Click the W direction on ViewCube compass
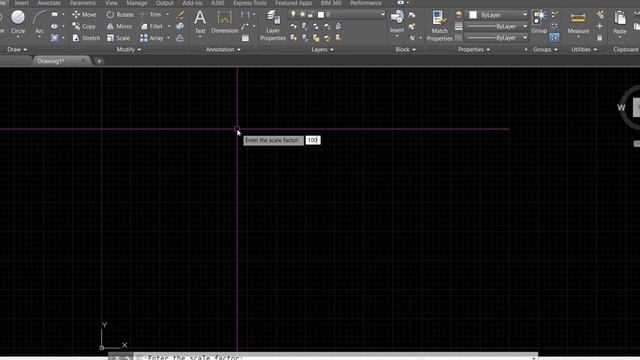Image resolution: width=640 pixels, height=360 pixels. coord(621,108)
